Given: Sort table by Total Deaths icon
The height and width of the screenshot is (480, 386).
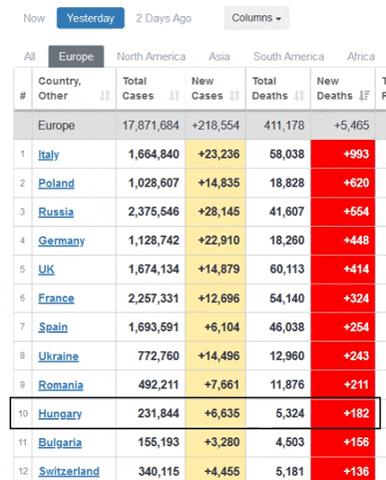Looking at the screenshot, I should point(299,96).
